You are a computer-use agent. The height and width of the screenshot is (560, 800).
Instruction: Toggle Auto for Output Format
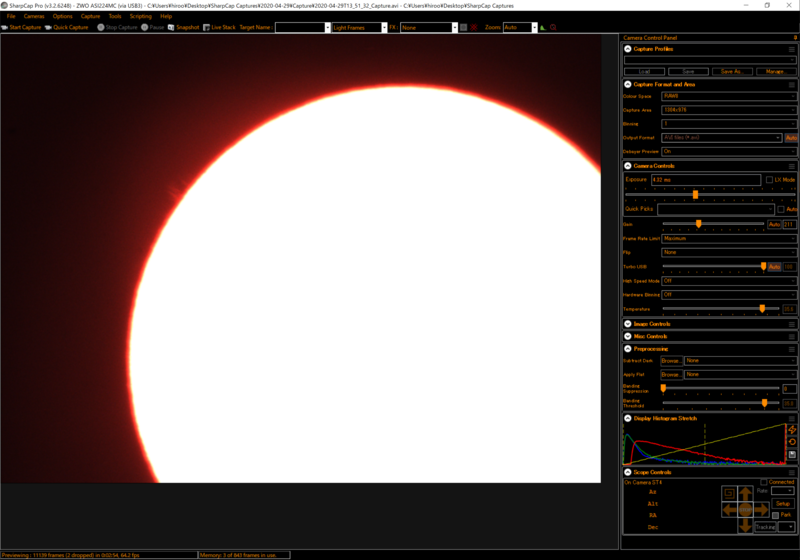pos(791,138)
